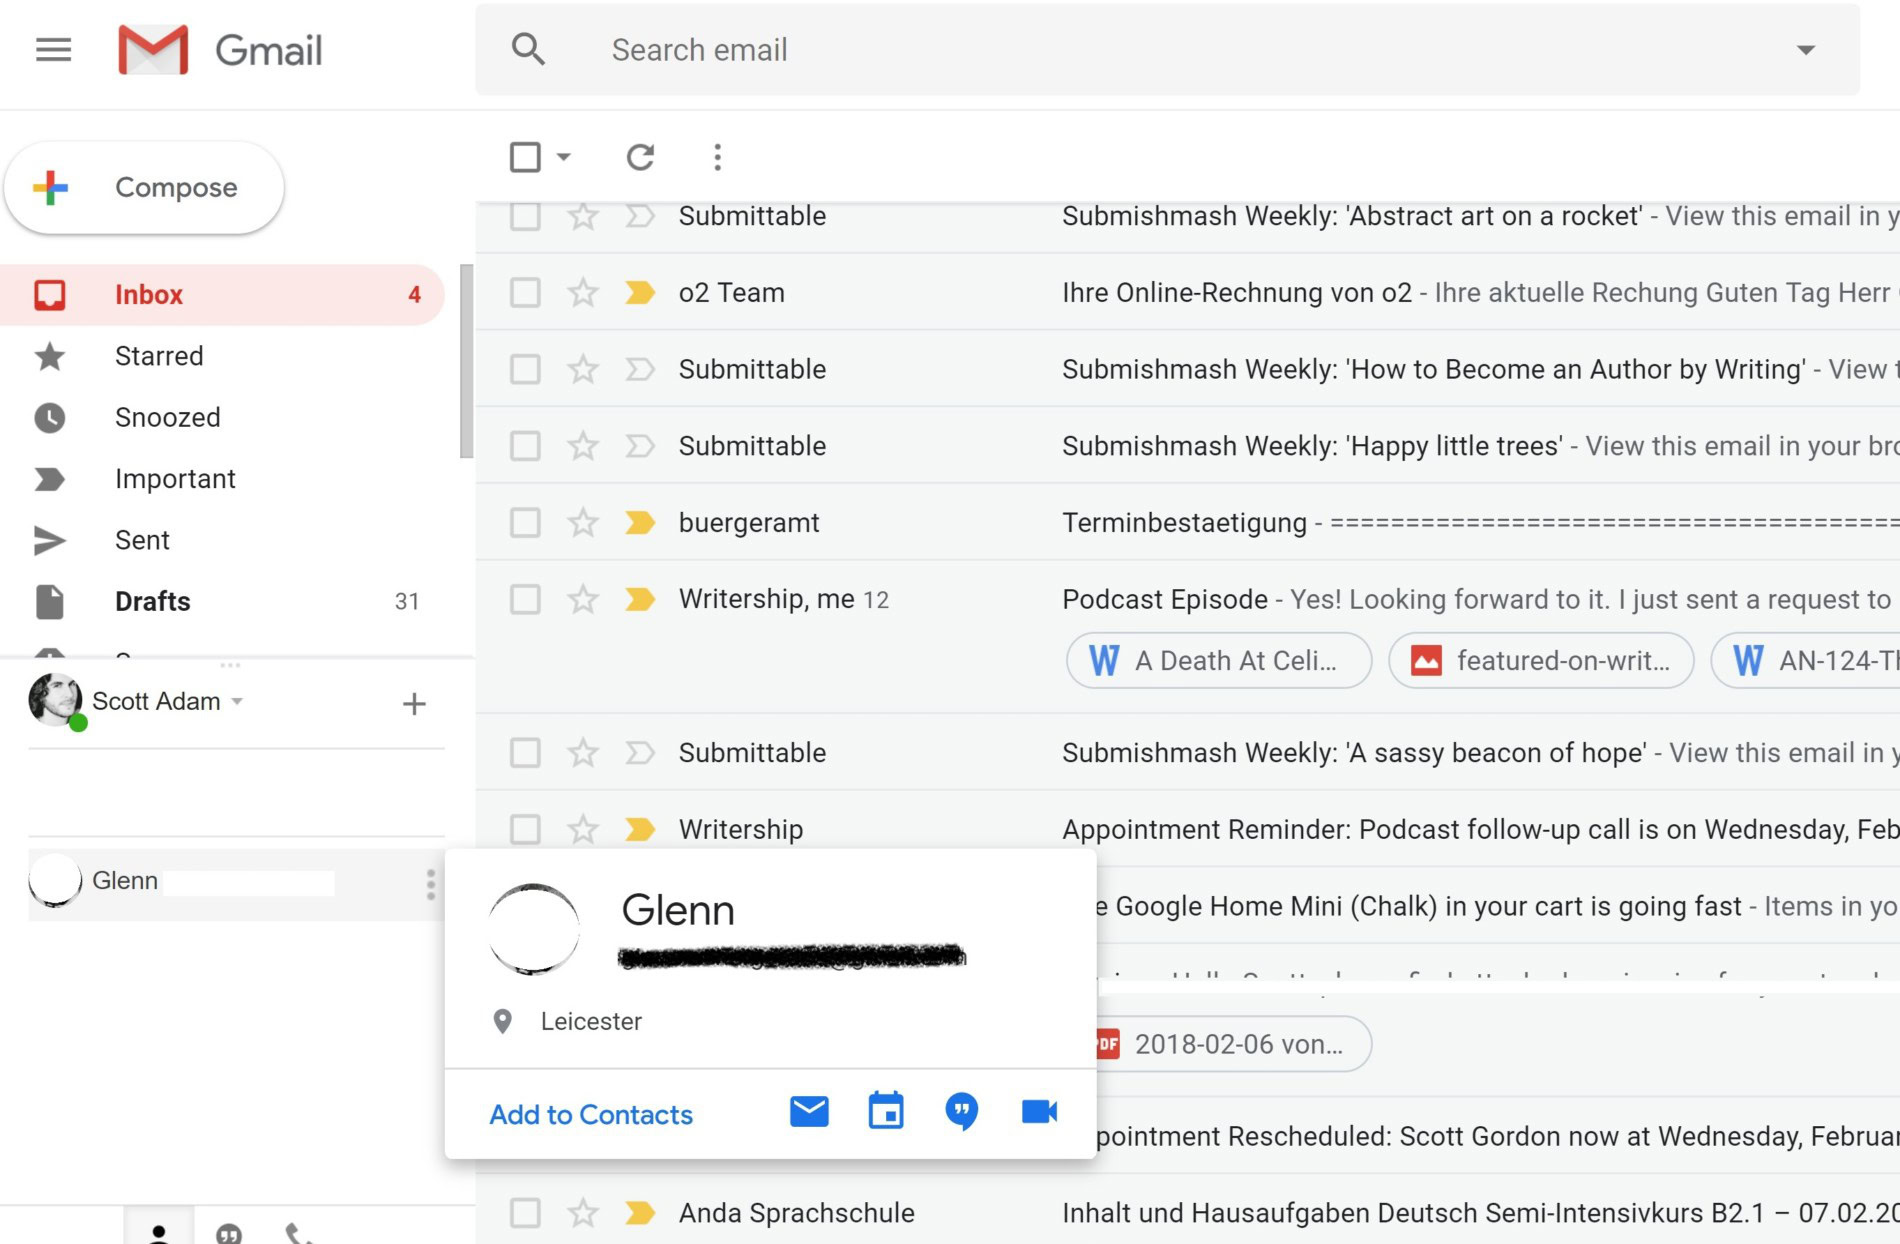The image size is (1900, 1244).
Task: Refresh the inbox with reload icon
Action: point(640,157)
